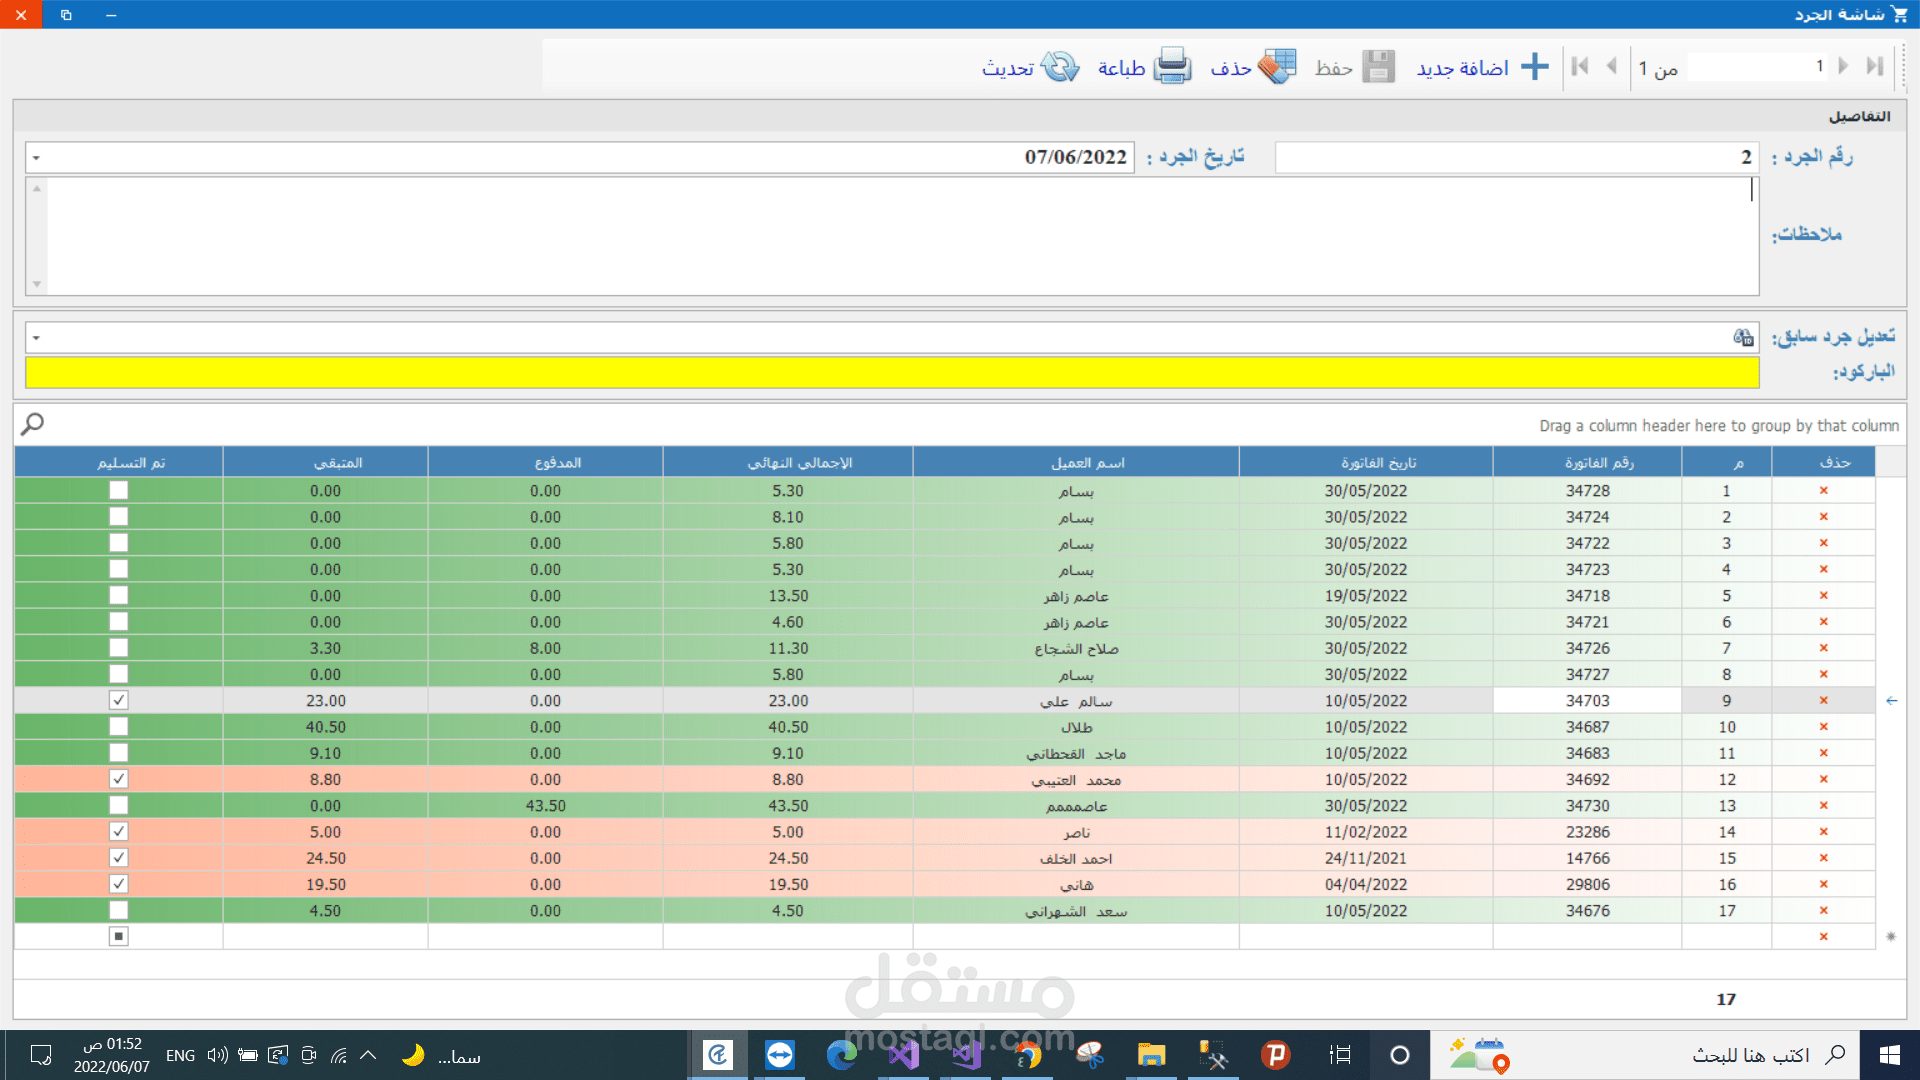Open Microsoft Edge from the taskbar

click(841, 1055)
